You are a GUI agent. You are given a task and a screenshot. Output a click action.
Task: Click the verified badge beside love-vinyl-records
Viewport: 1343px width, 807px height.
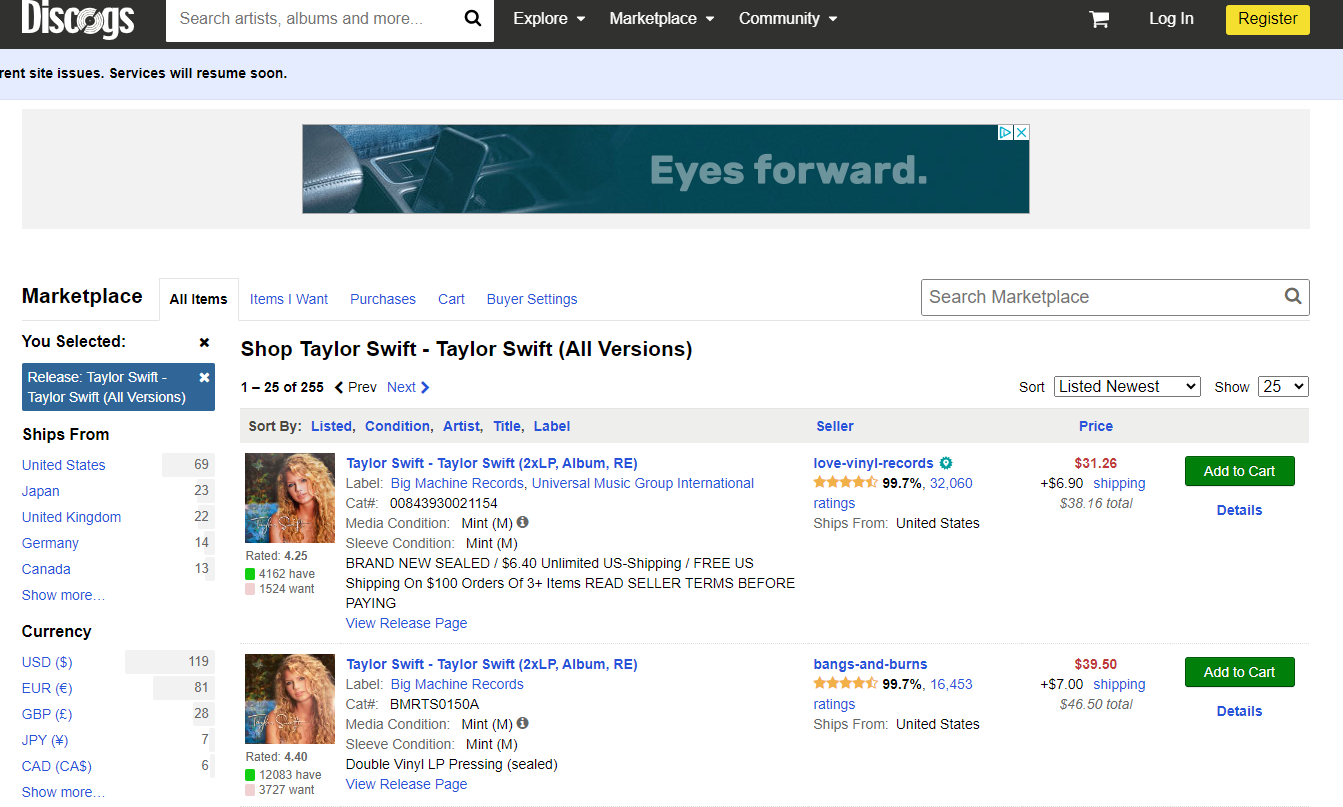[x=946, y=463]
